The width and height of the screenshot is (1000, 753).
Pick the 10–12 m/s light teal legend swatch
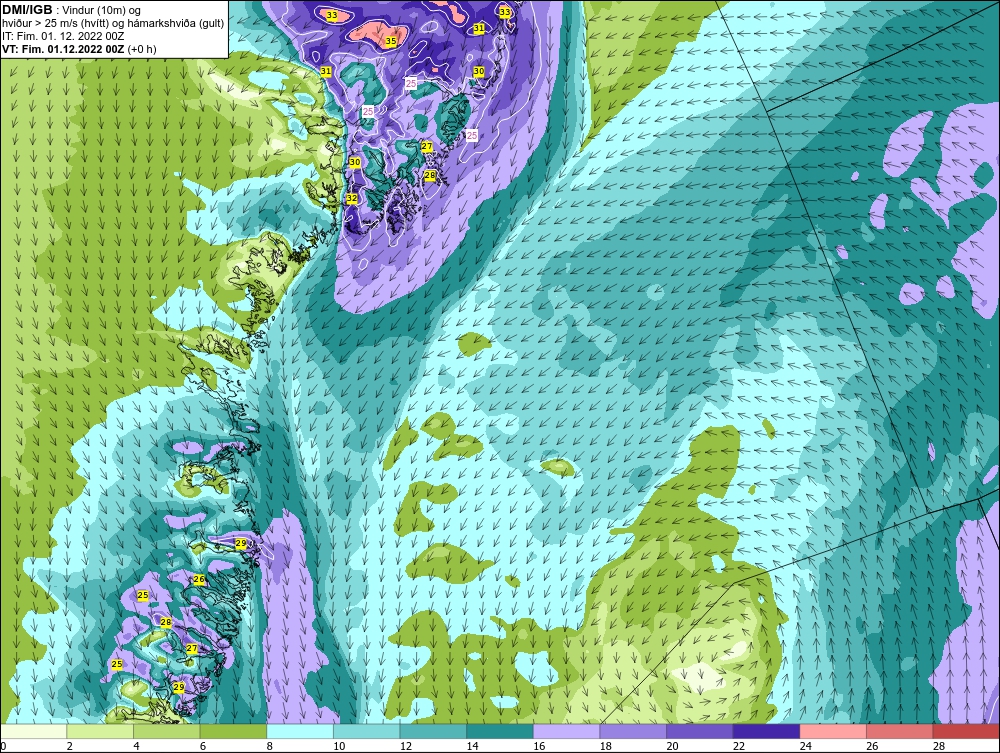[366, 731]
